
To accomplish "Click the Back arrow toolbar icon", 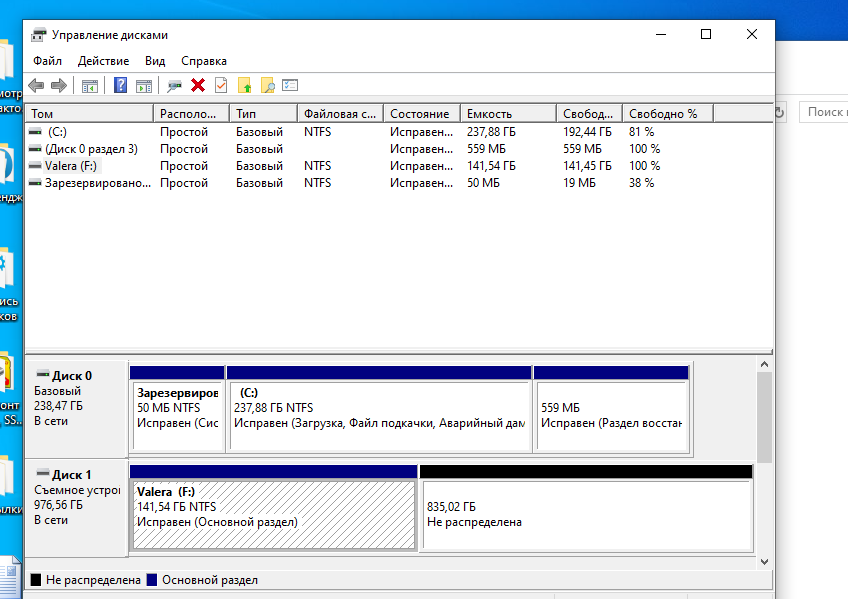I will click(x=36, y=85).
